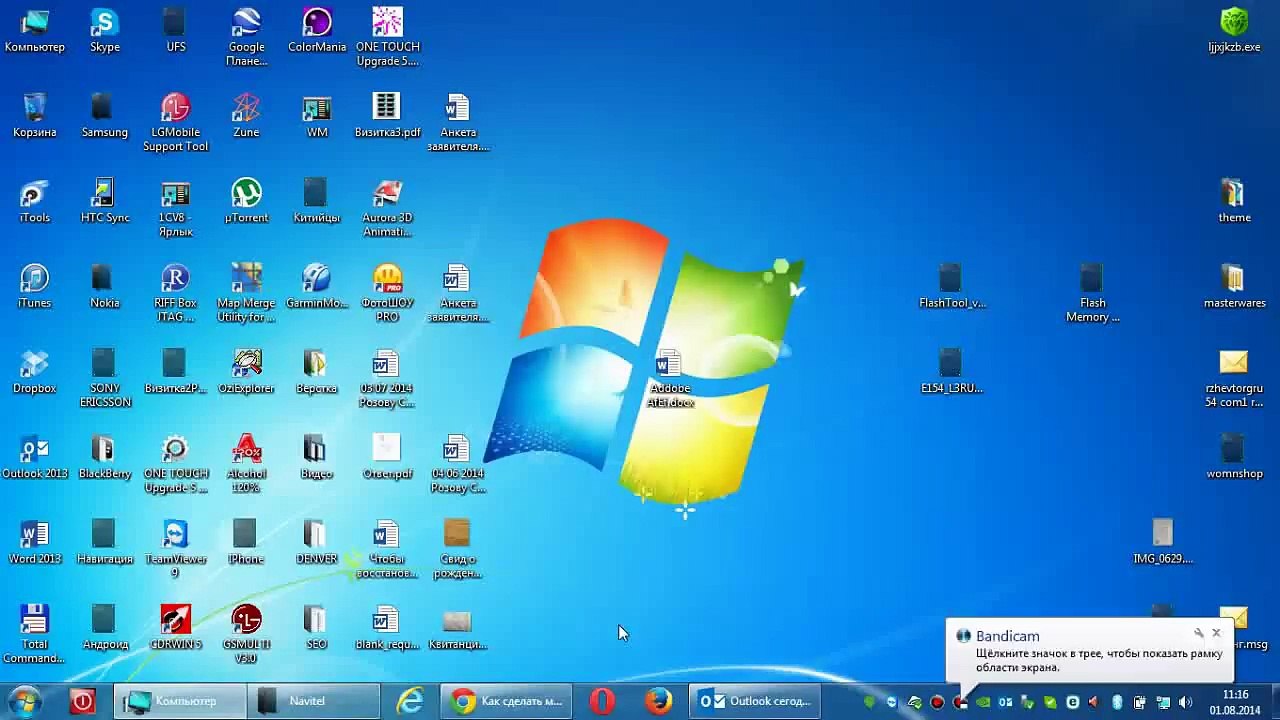This screenshot has height=720, width=1280.
Task: Select the Map Merge Utility icon
Action: click(246, 293)
